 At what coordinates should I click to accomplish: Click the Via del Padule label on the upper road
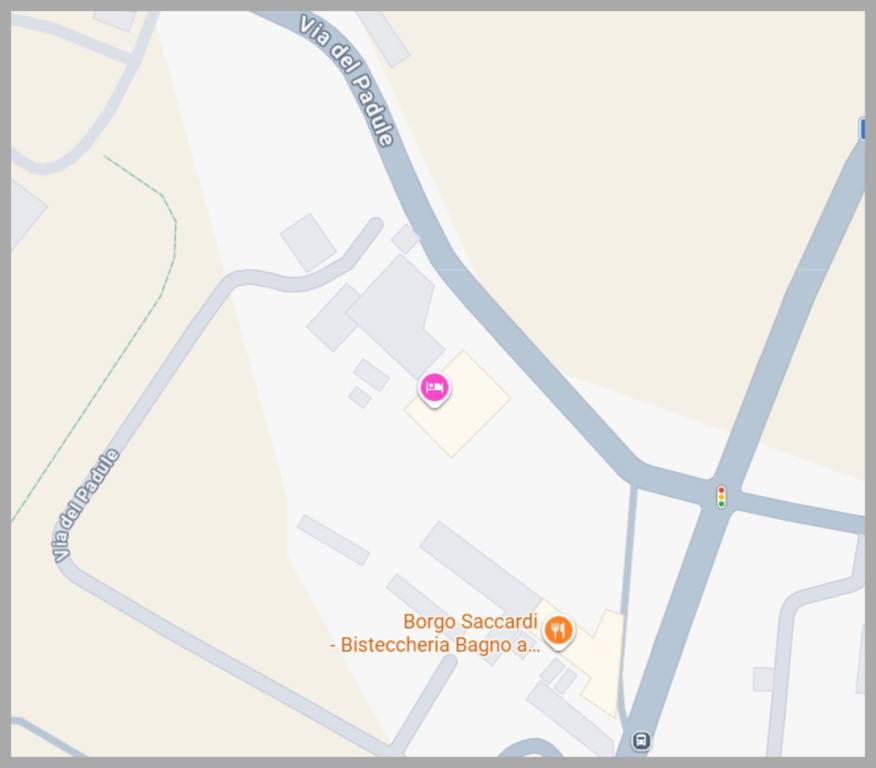tap(347, 81)
